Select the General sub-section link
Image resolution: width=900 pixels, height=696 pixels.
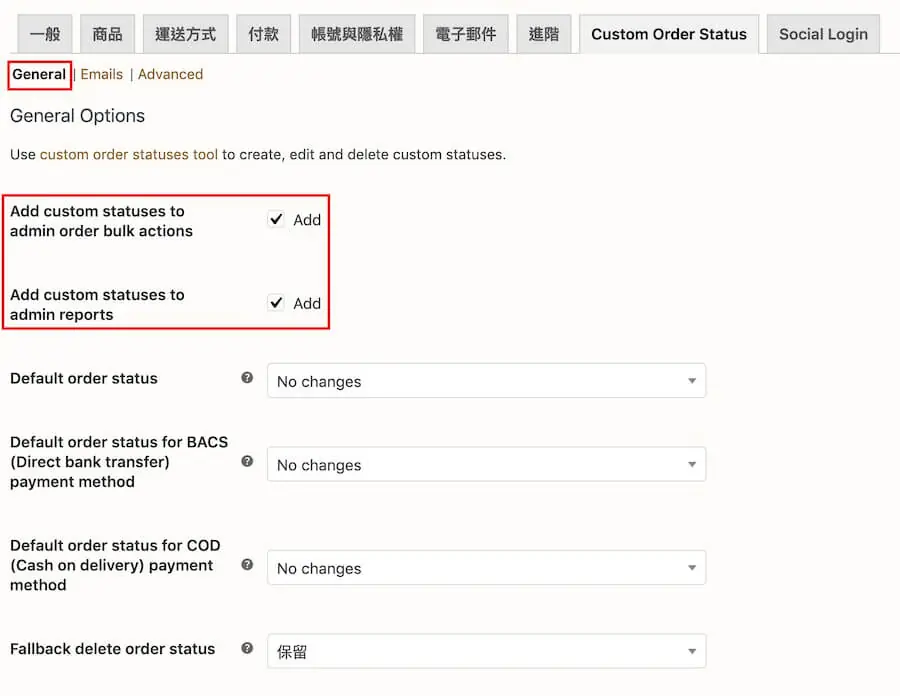[x=39, y=75]
